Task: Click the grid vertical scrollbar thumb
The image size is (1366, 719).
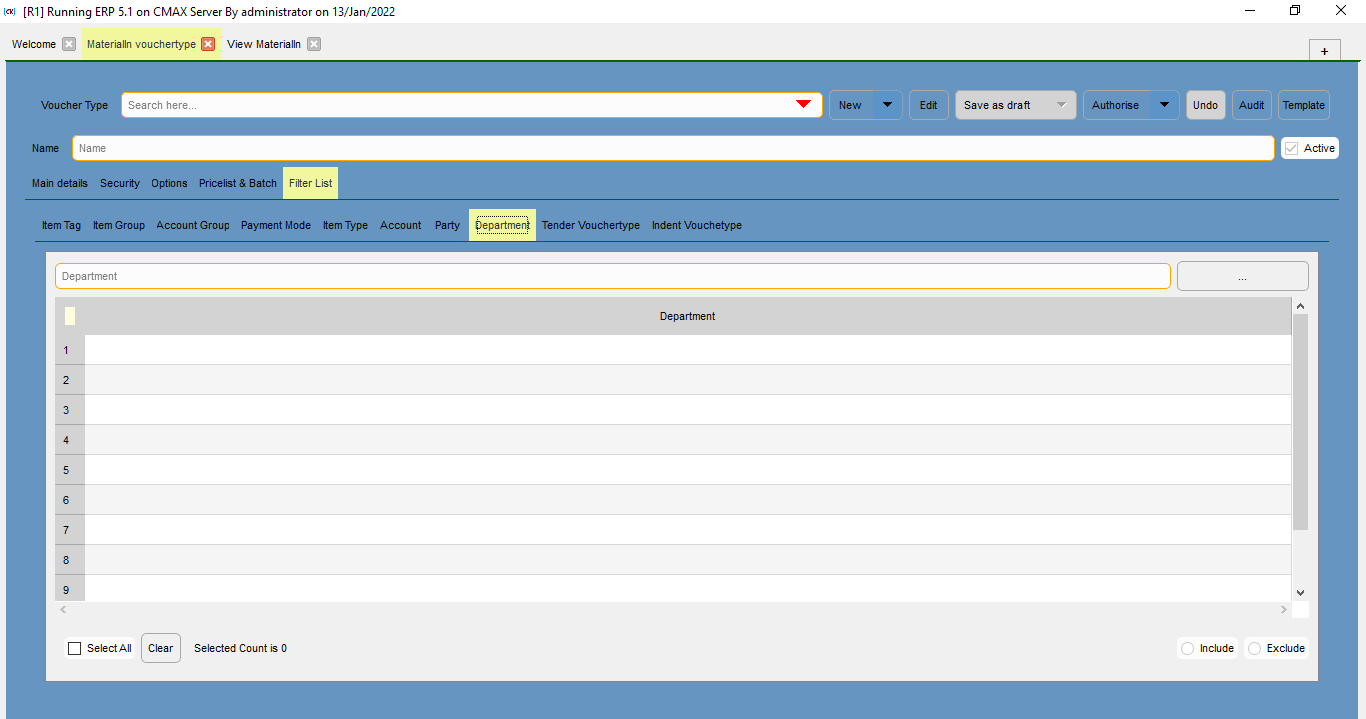Action: point(1300,422)
